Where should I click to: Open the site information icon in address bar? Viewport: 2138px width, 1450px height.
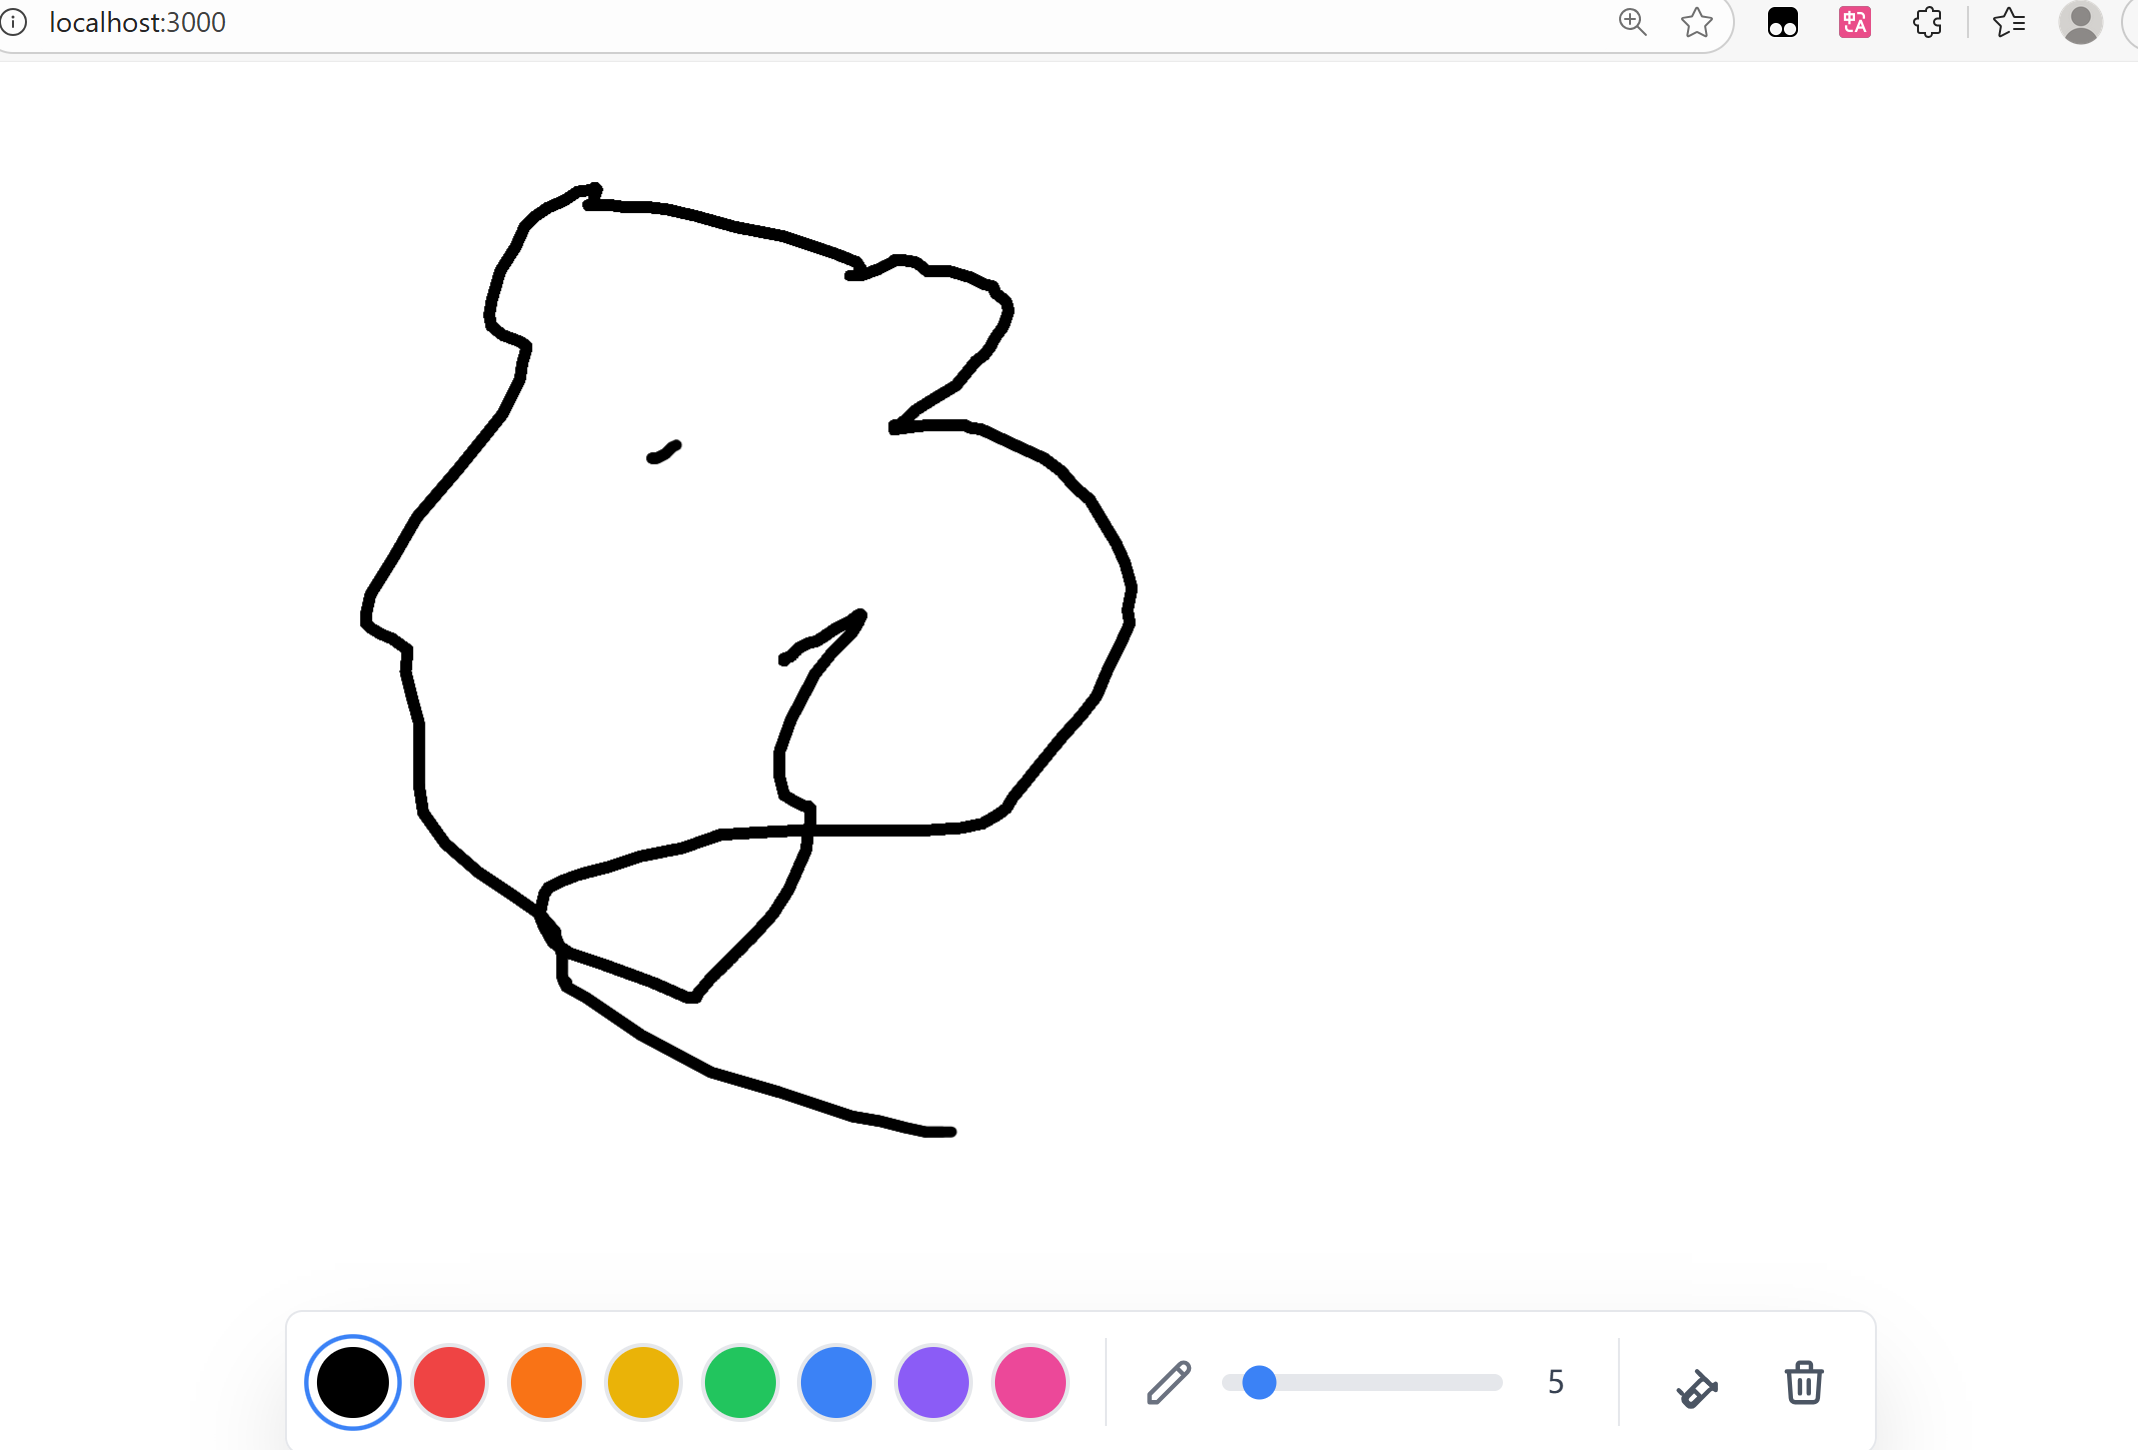pos(15,22)
